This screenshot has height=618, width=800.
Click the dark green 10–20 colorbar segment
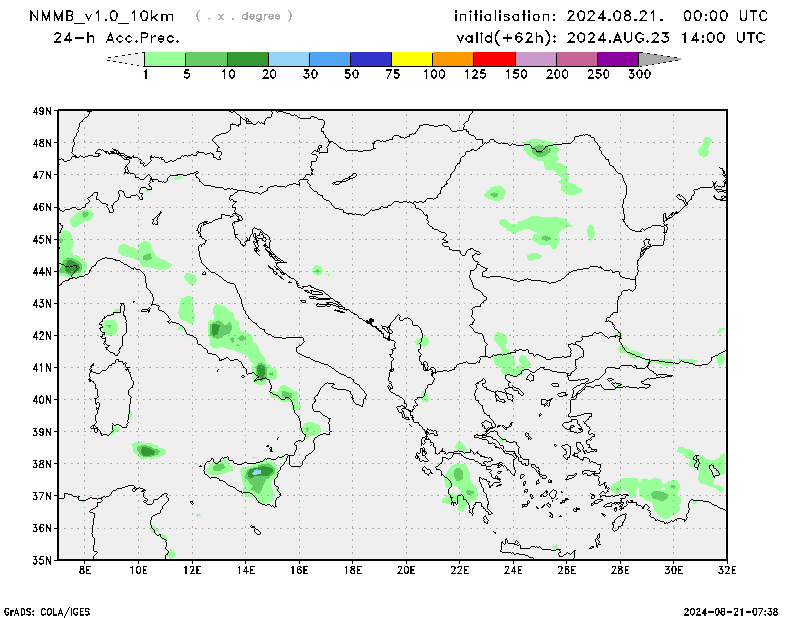(x=248, y=60)
